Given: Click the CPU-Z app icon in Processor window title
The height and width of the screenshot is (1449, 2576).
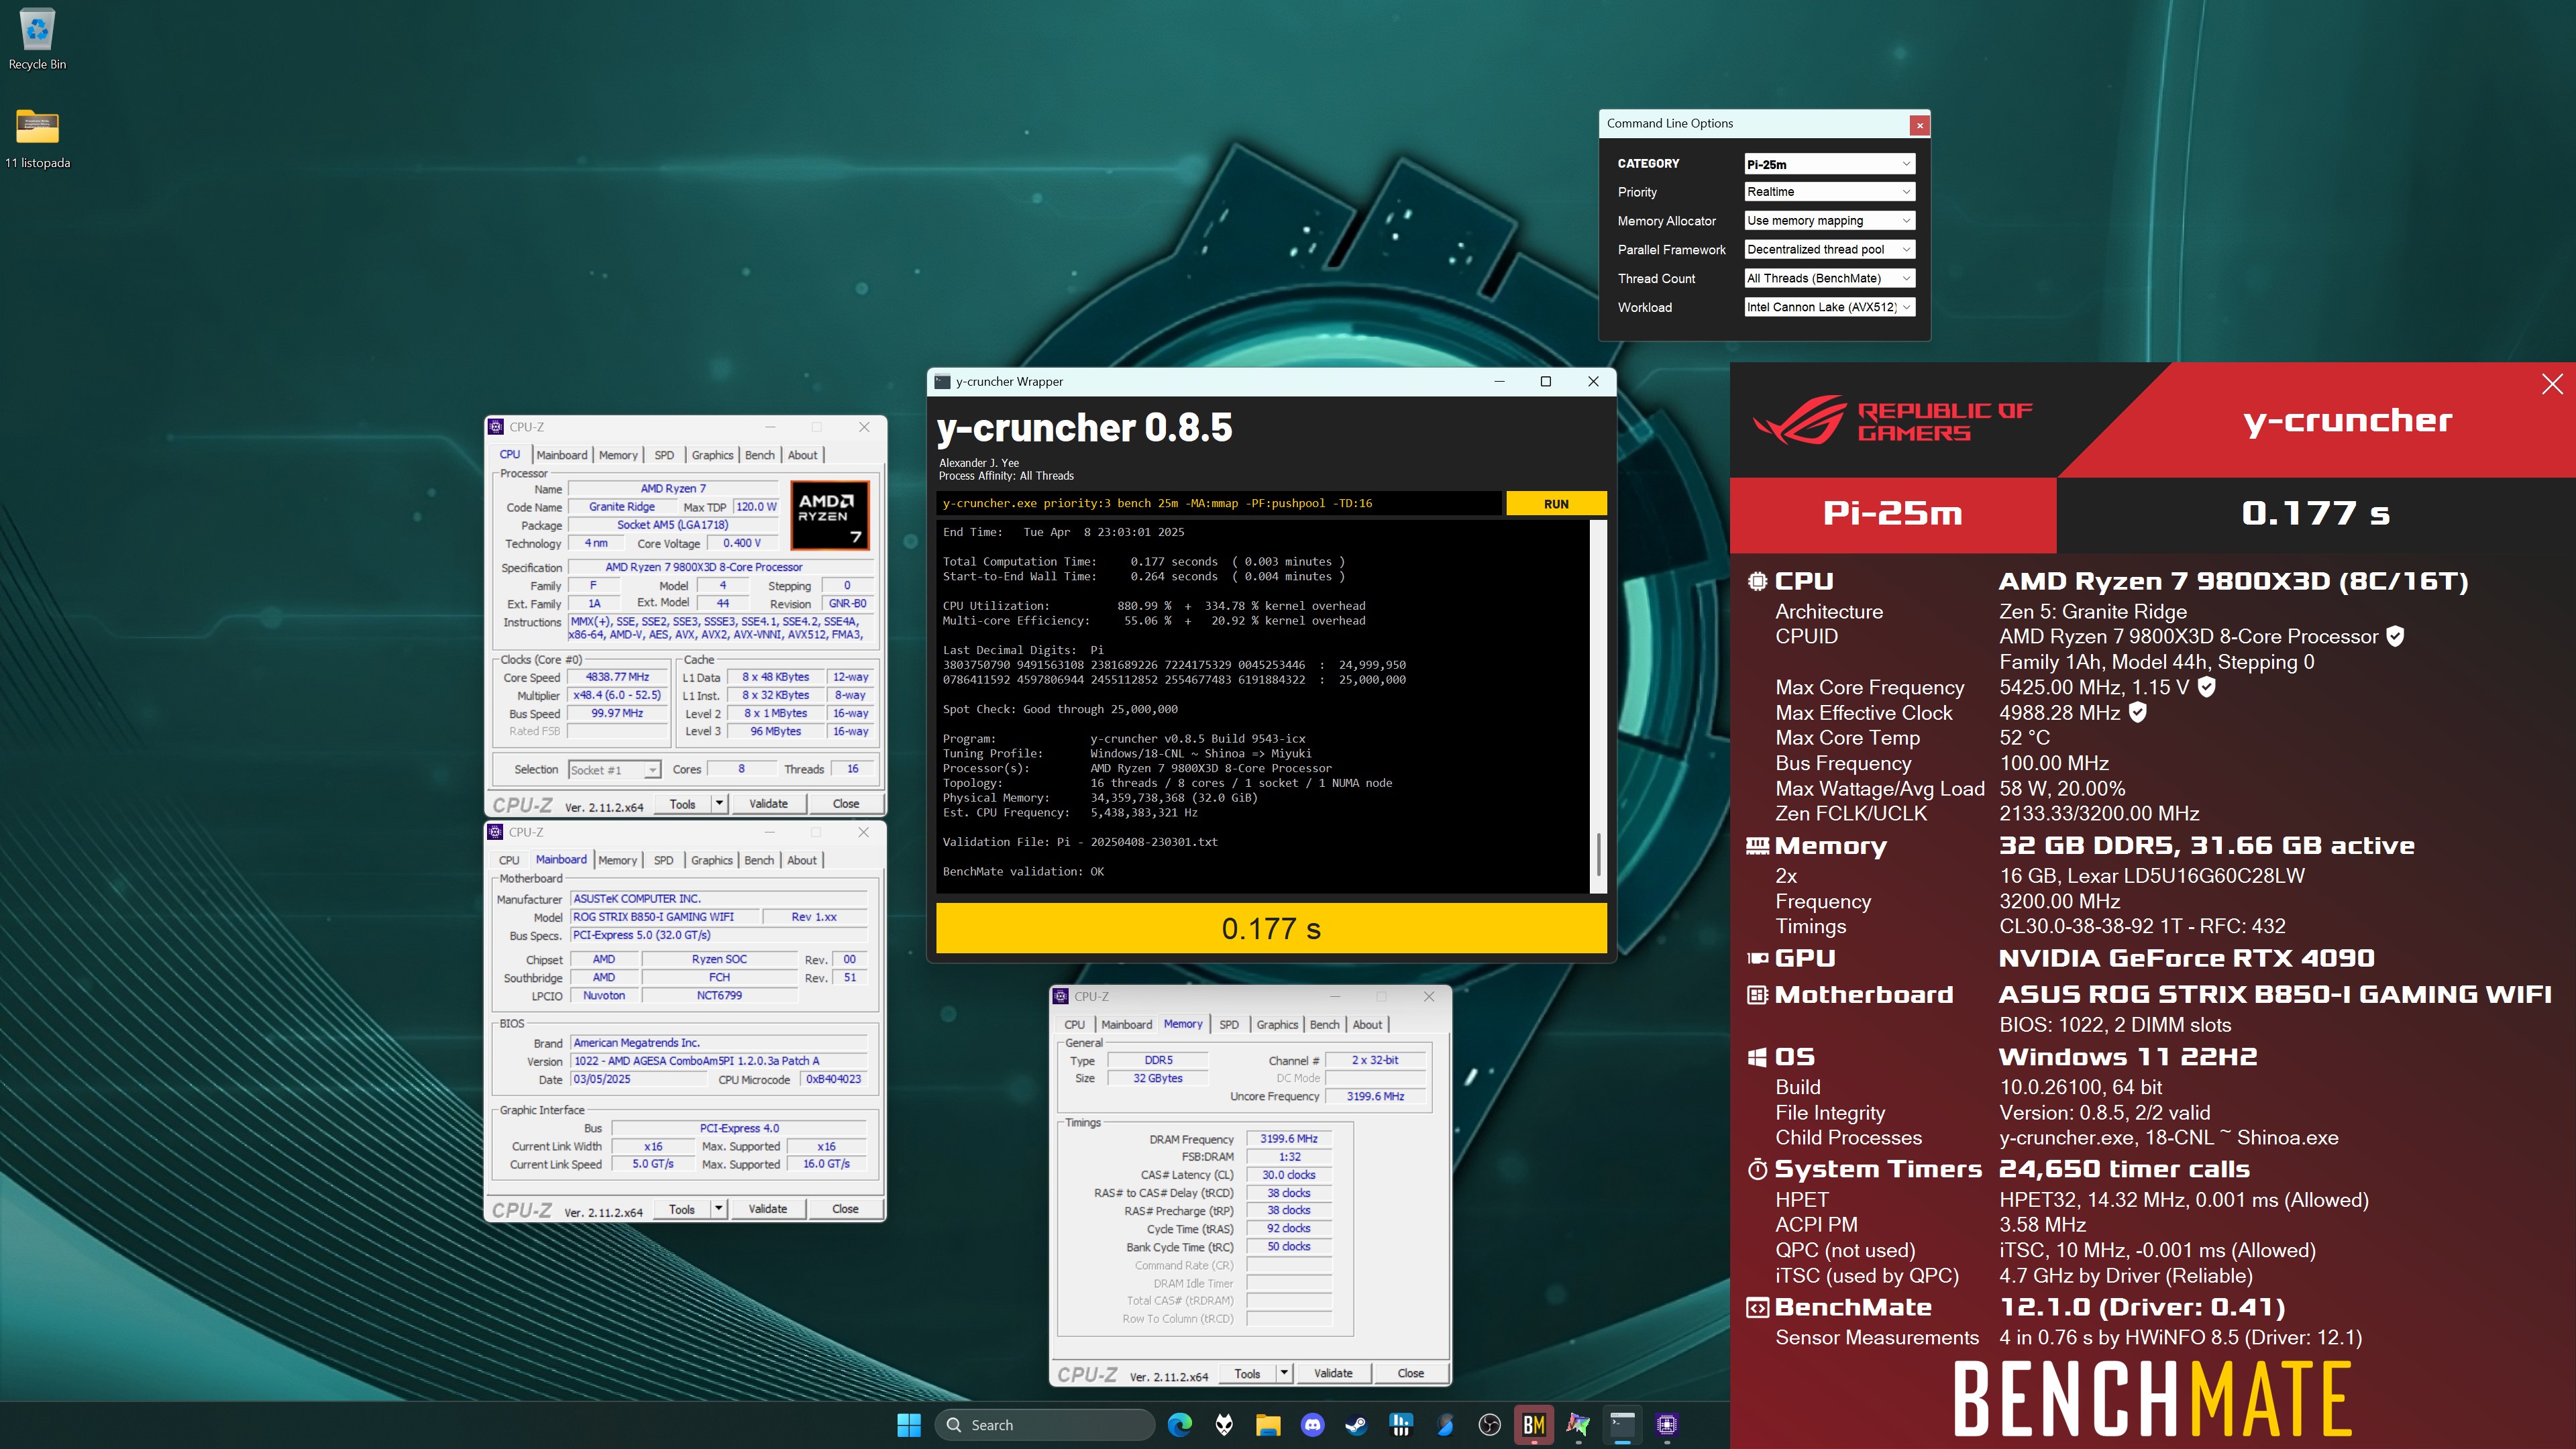Looking at the screenshot, I should 496,427.
